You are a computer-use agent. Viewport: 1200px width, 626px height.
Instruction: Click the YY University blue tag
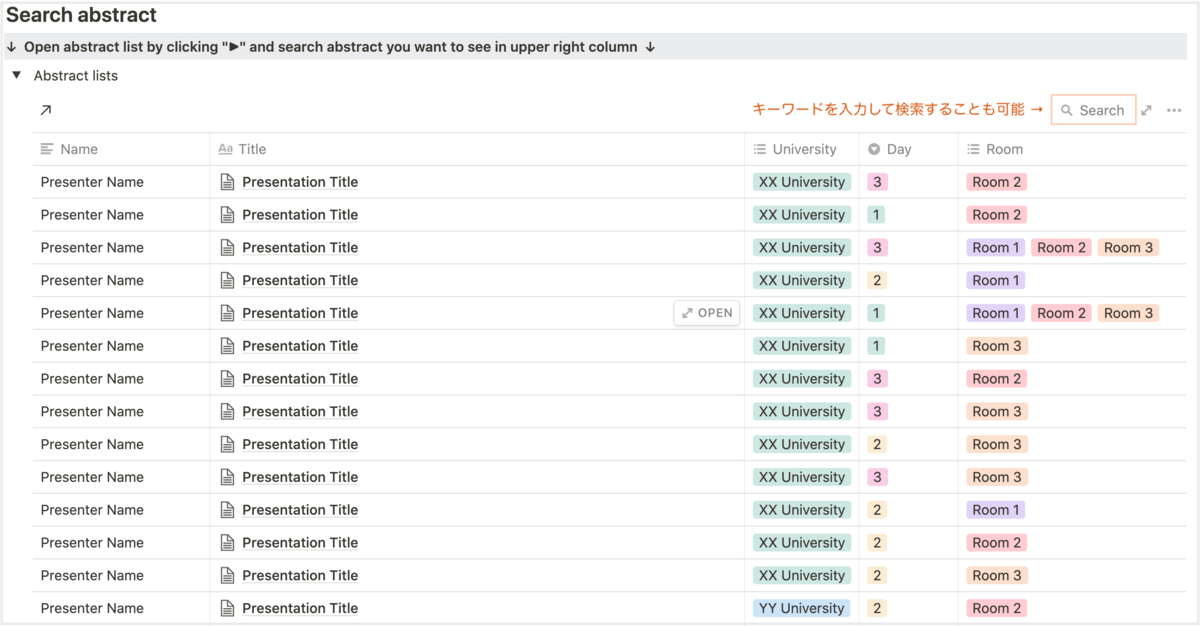click(801, 608)
